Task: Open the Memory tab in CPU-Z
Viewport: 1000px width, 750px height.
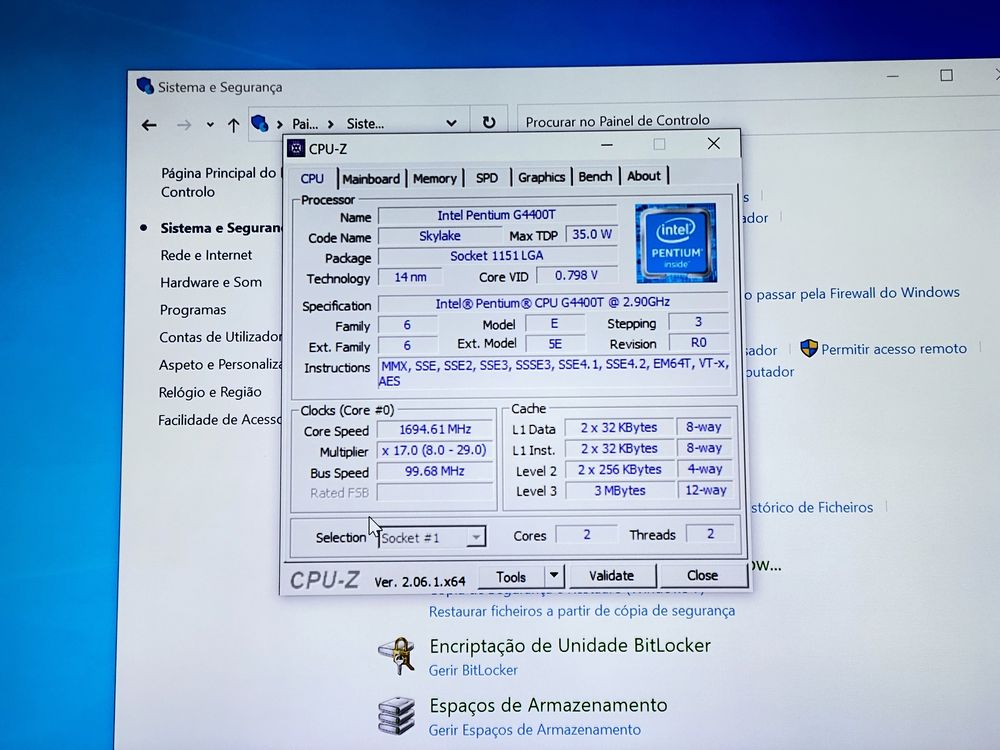Action: pyautogui.click(x=434, y=178)
